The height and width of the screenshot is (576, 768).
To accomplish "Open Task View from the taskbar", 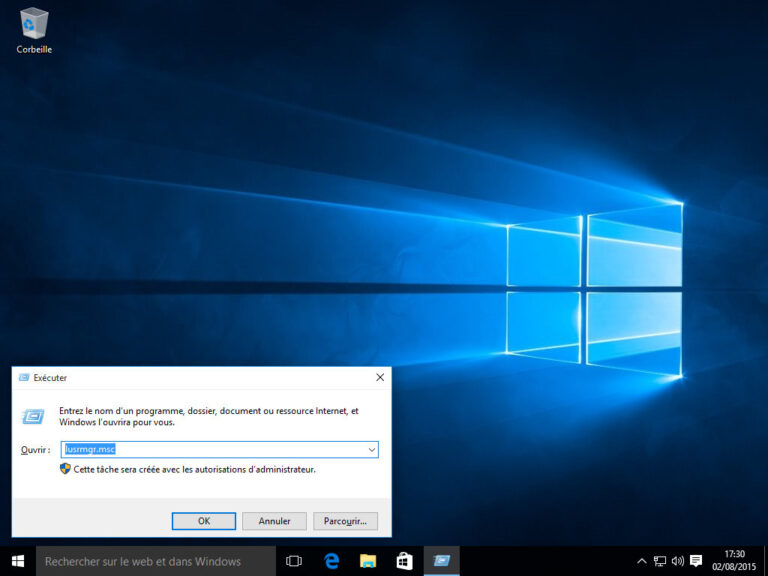I will tap(294, 561).
